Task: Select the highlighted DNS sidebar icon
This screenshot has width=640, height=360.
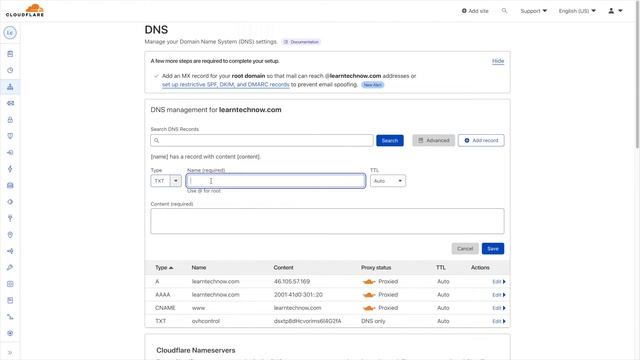Action: pyautogui.click(x=10, y=87)
